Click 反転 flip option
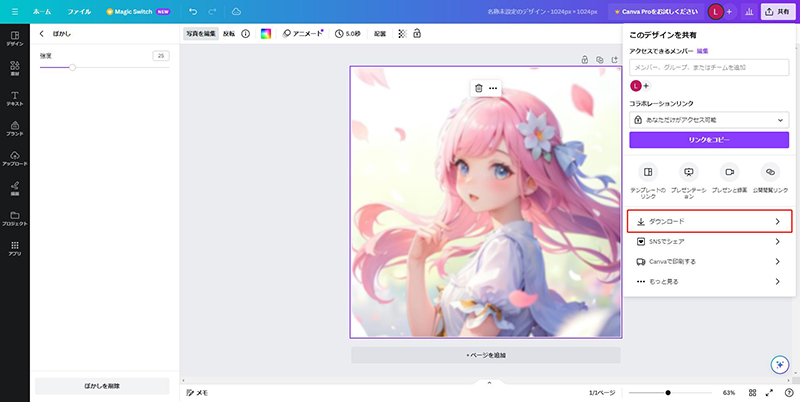The image size is (800, 402). point(229,34)
